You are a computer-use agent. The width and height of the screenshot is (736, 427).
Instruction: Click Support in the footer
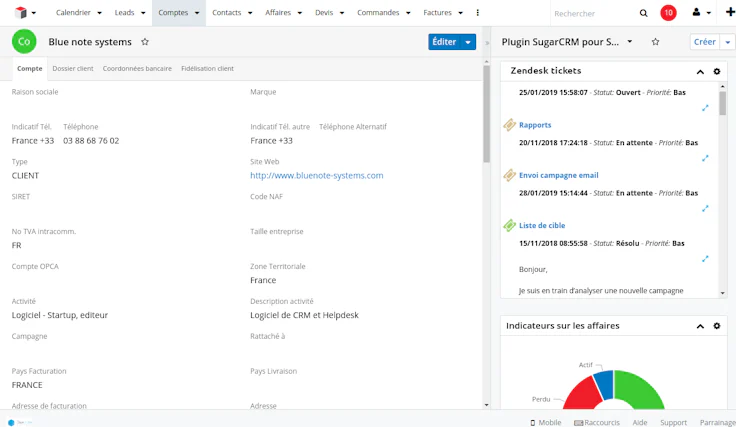[673, 423]
